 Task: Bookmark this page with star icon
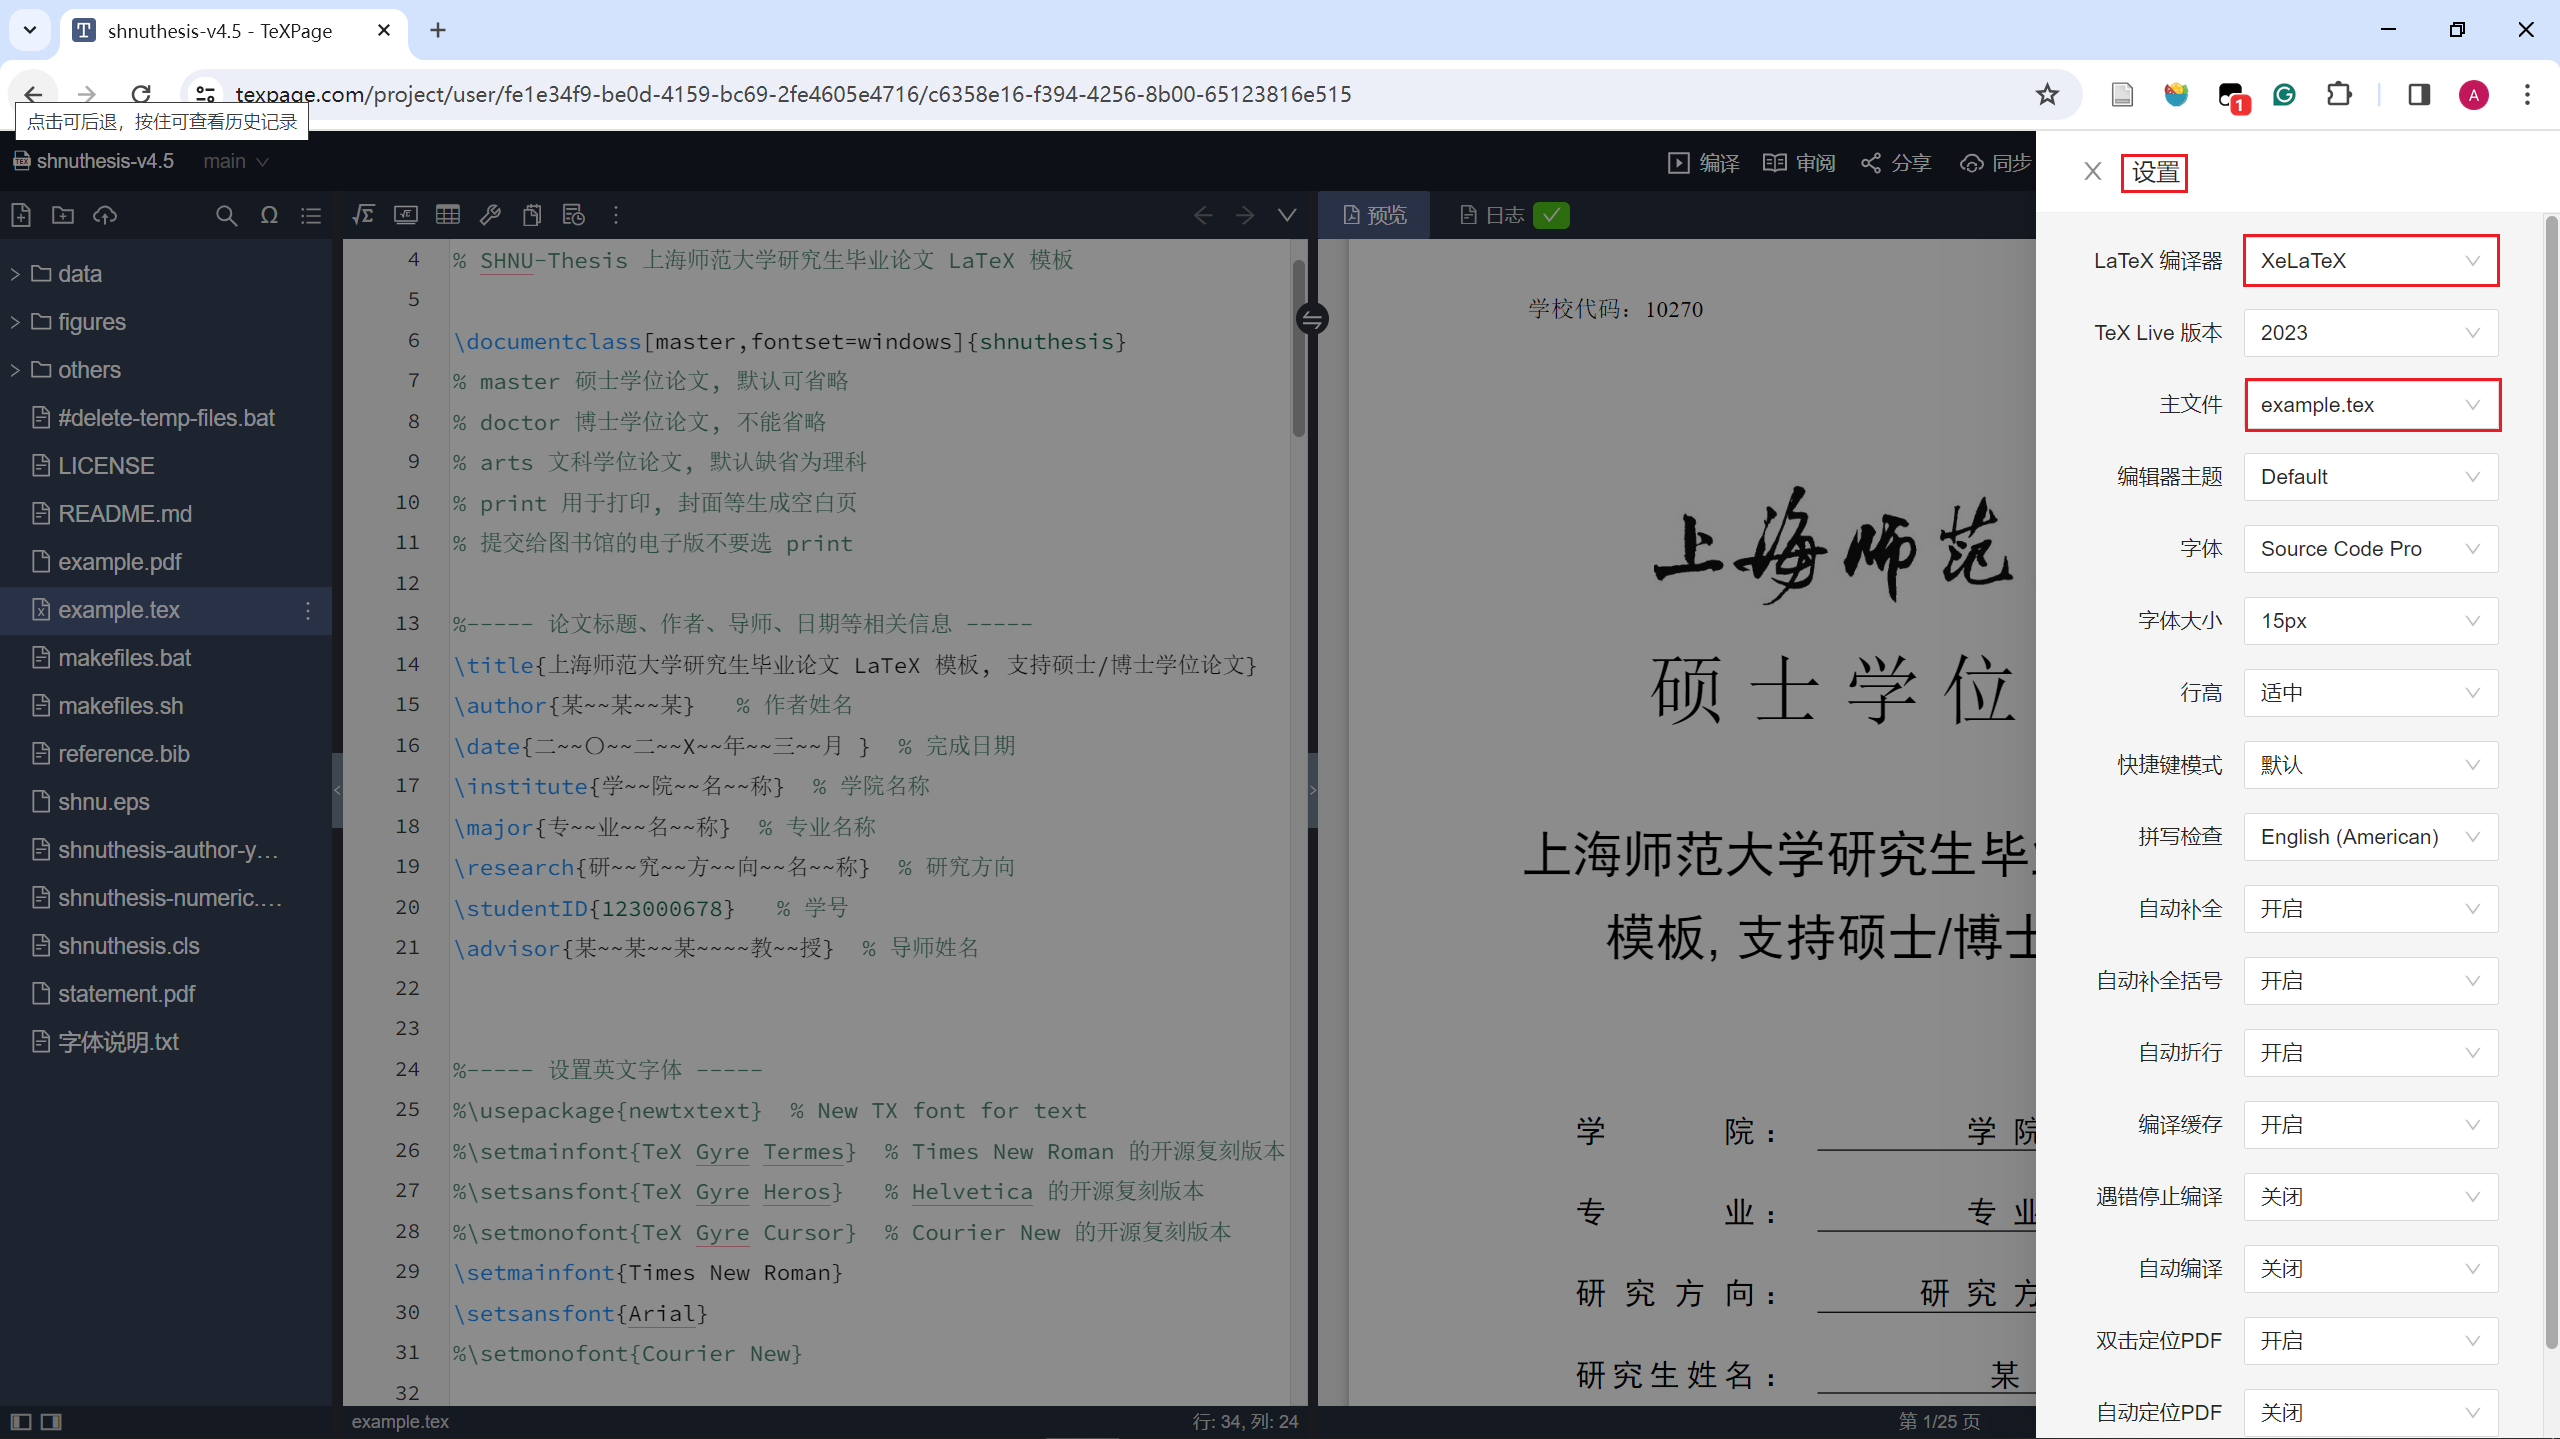click(2047, 94)
